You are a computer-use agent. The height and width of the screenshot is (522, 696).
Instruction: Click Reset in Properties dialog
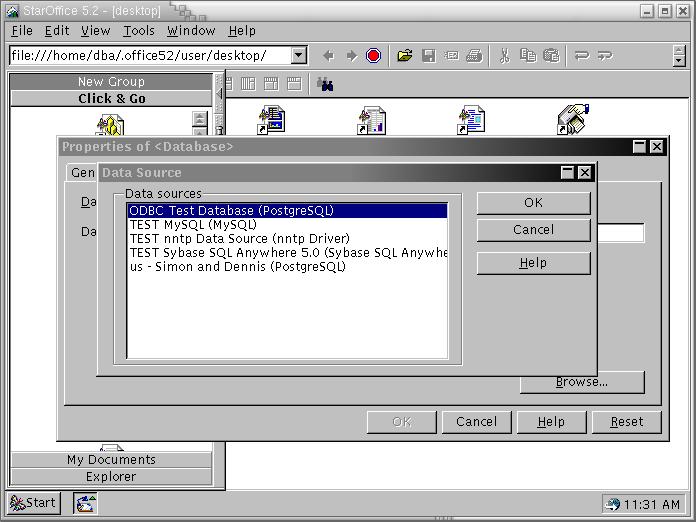[627, 422]
